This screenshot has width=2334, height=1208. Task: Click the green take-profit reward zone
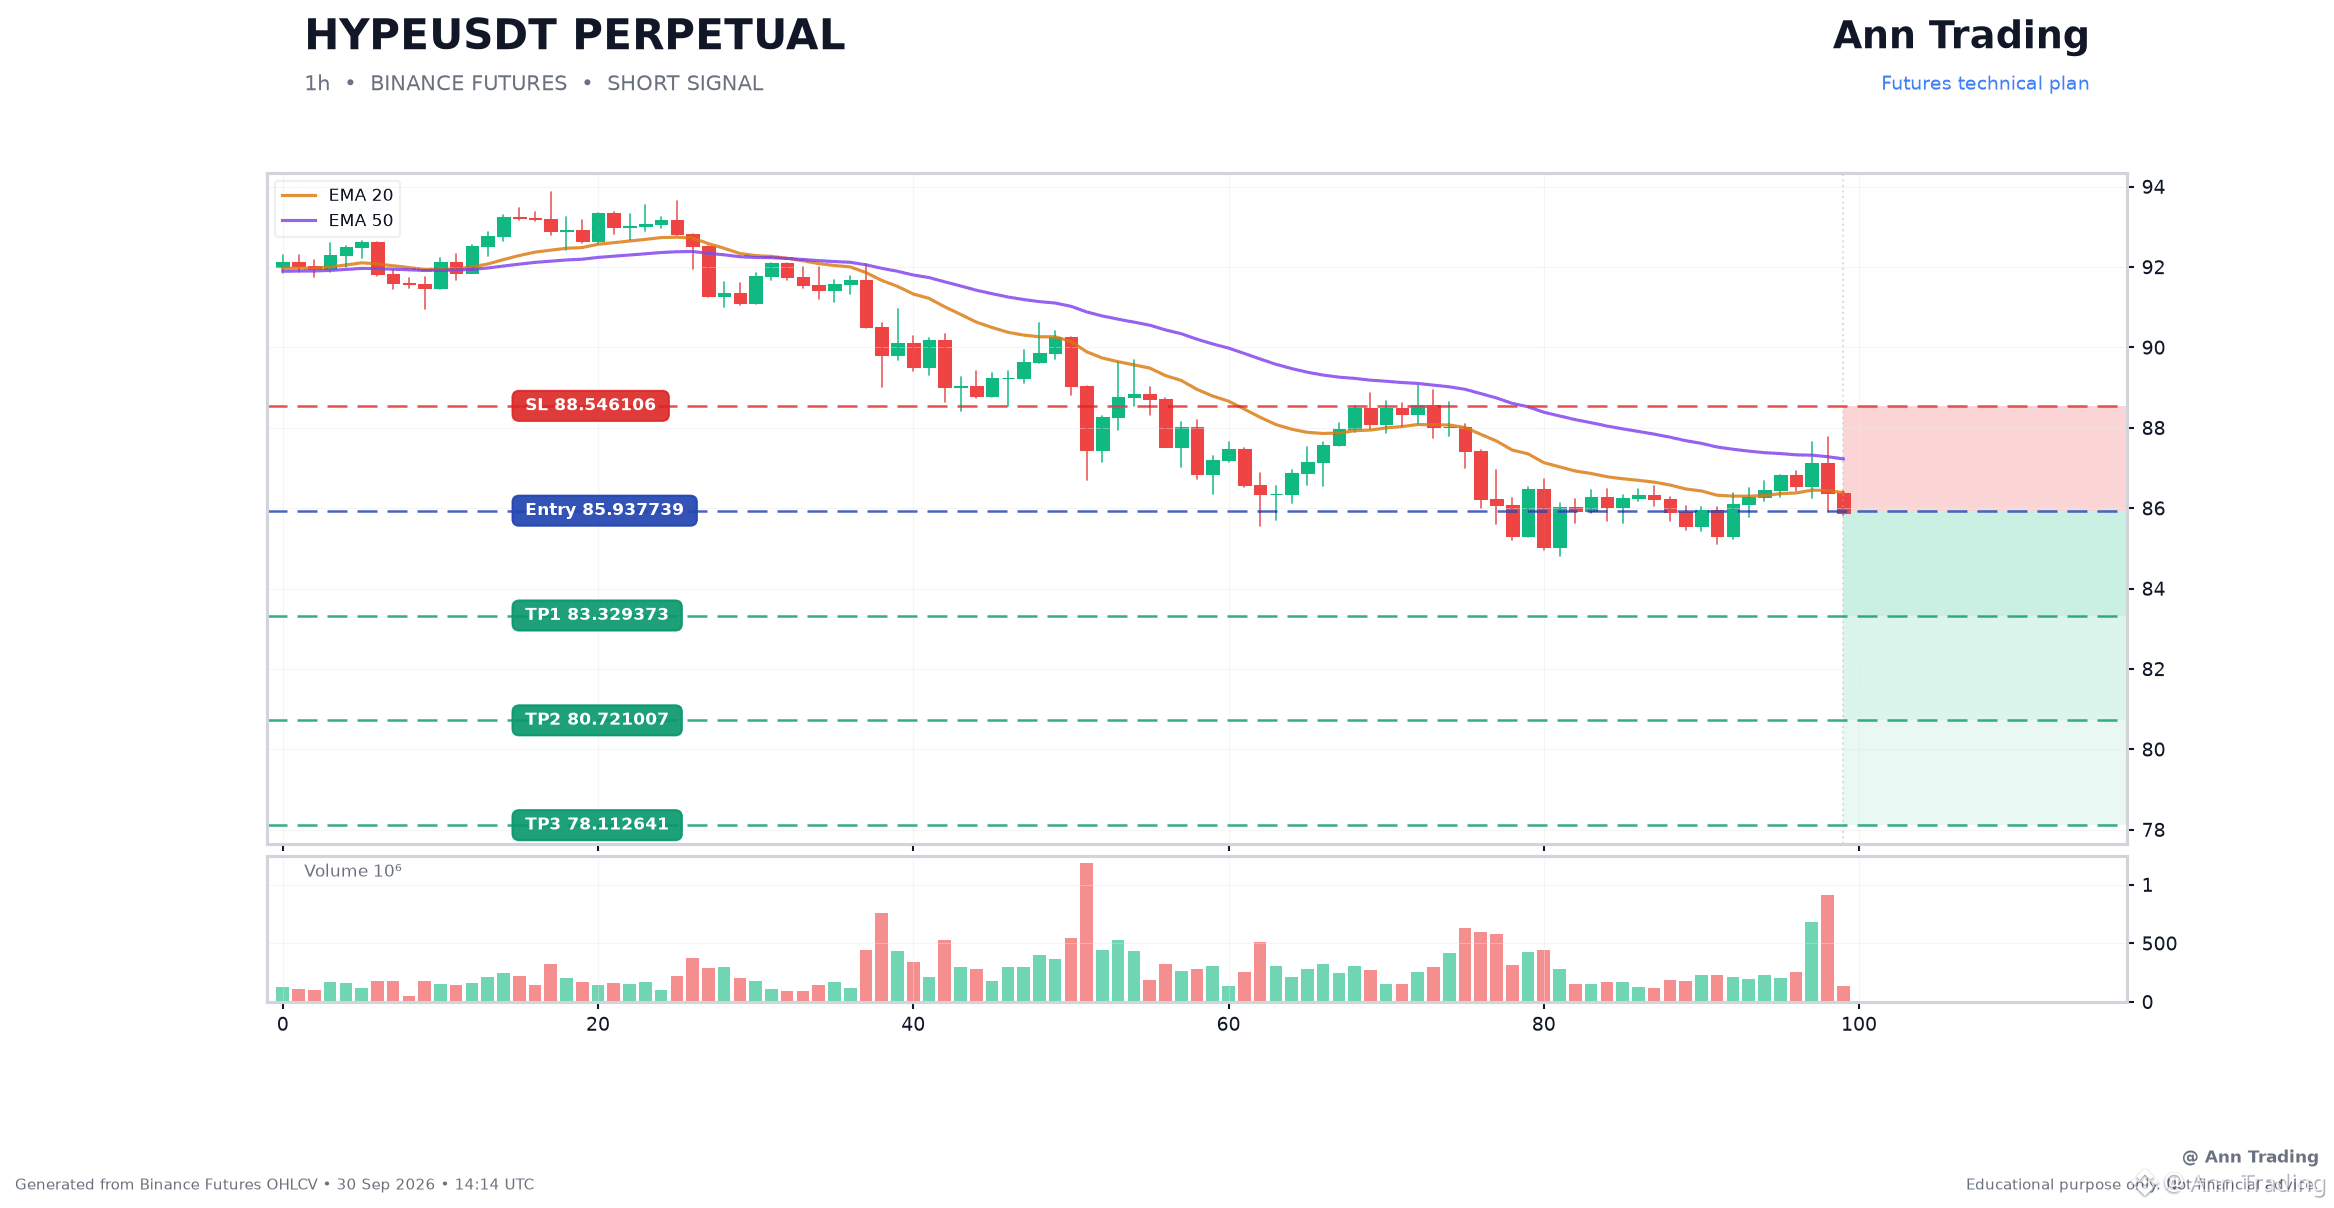(x=1984, y=668)
